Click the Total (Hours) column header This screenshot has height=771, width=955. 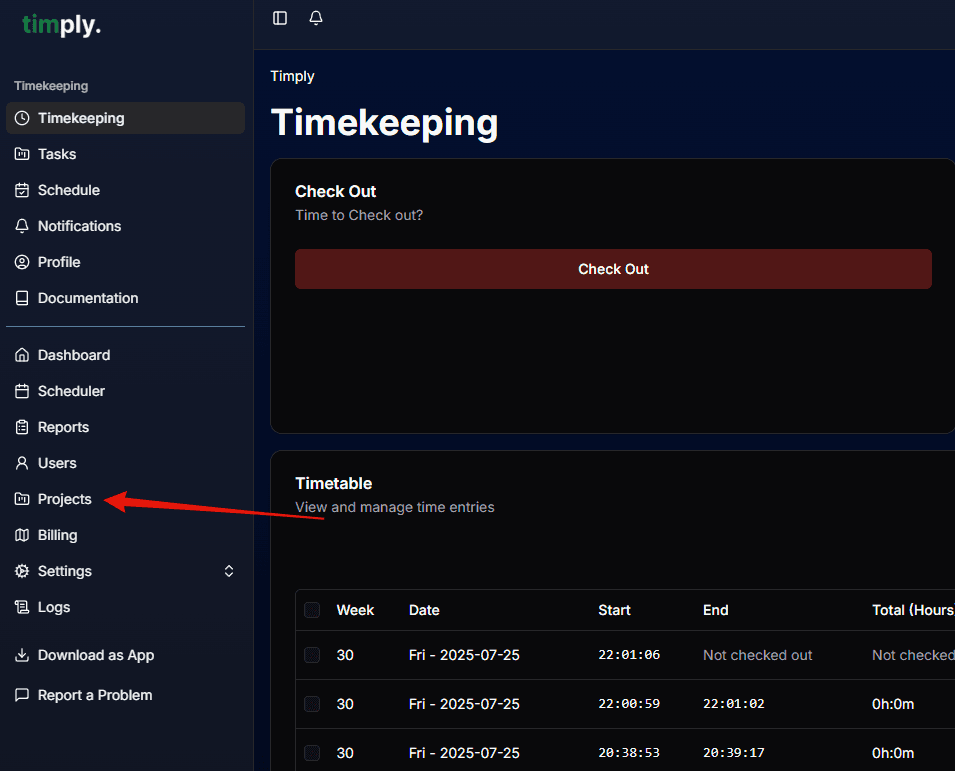click(913, 610)
